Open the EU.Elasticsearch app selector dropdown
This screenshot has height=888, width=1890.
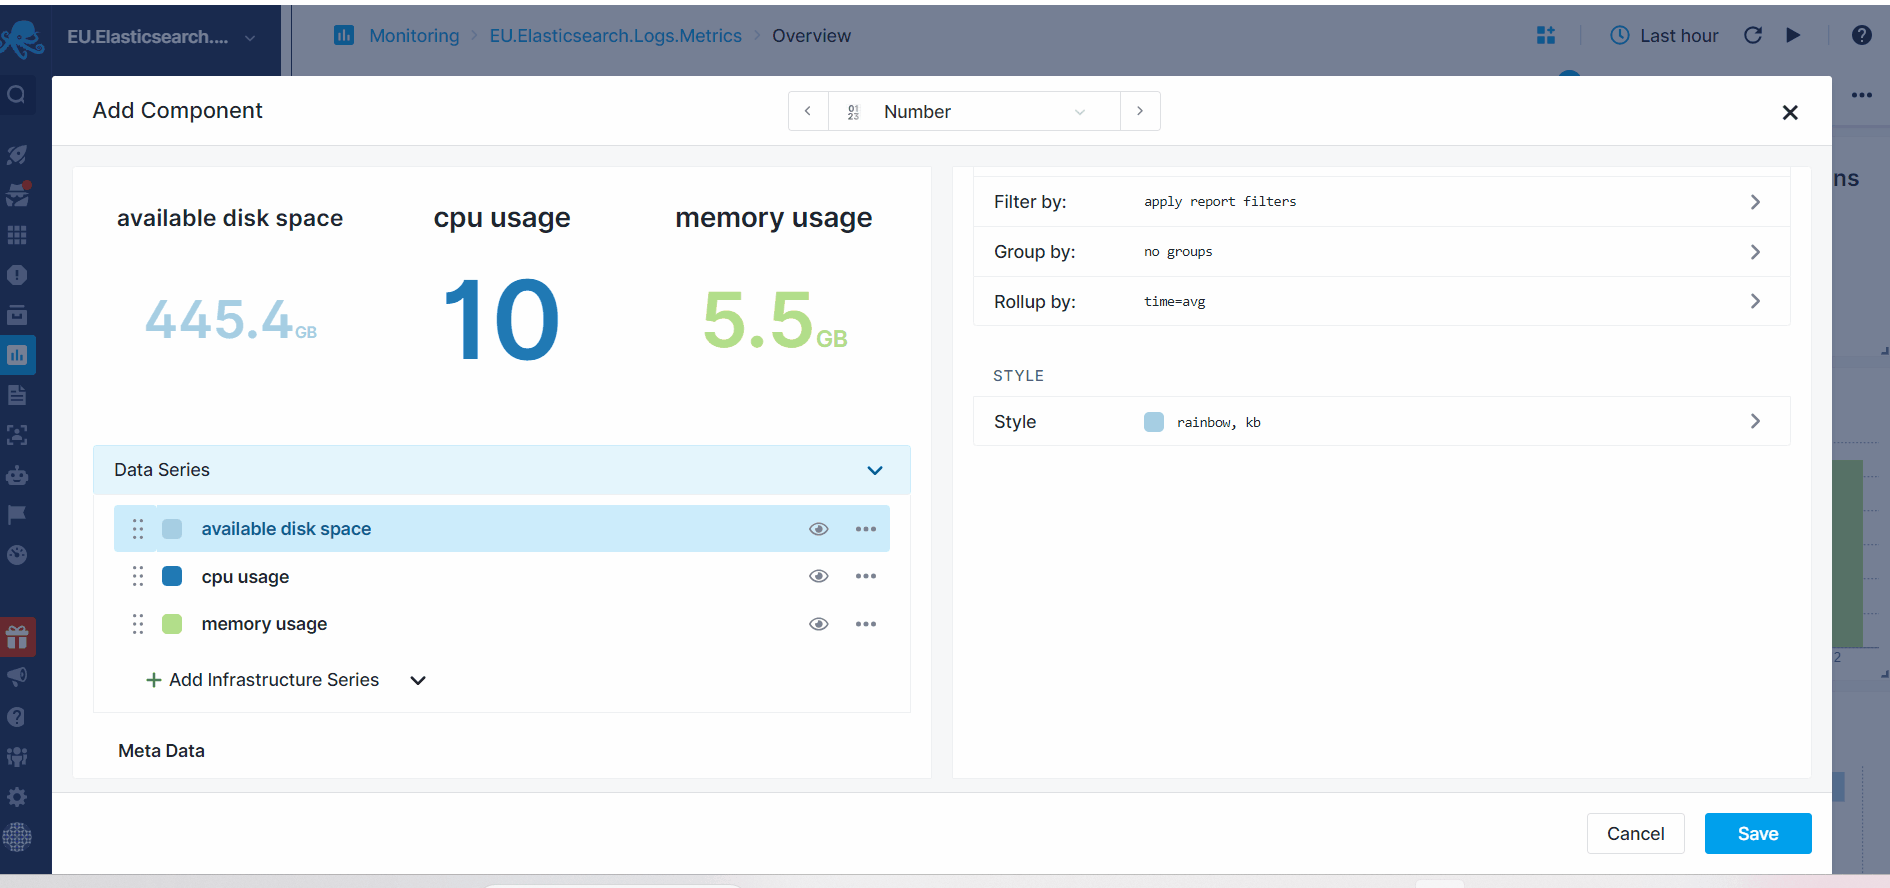click(162, 38)
